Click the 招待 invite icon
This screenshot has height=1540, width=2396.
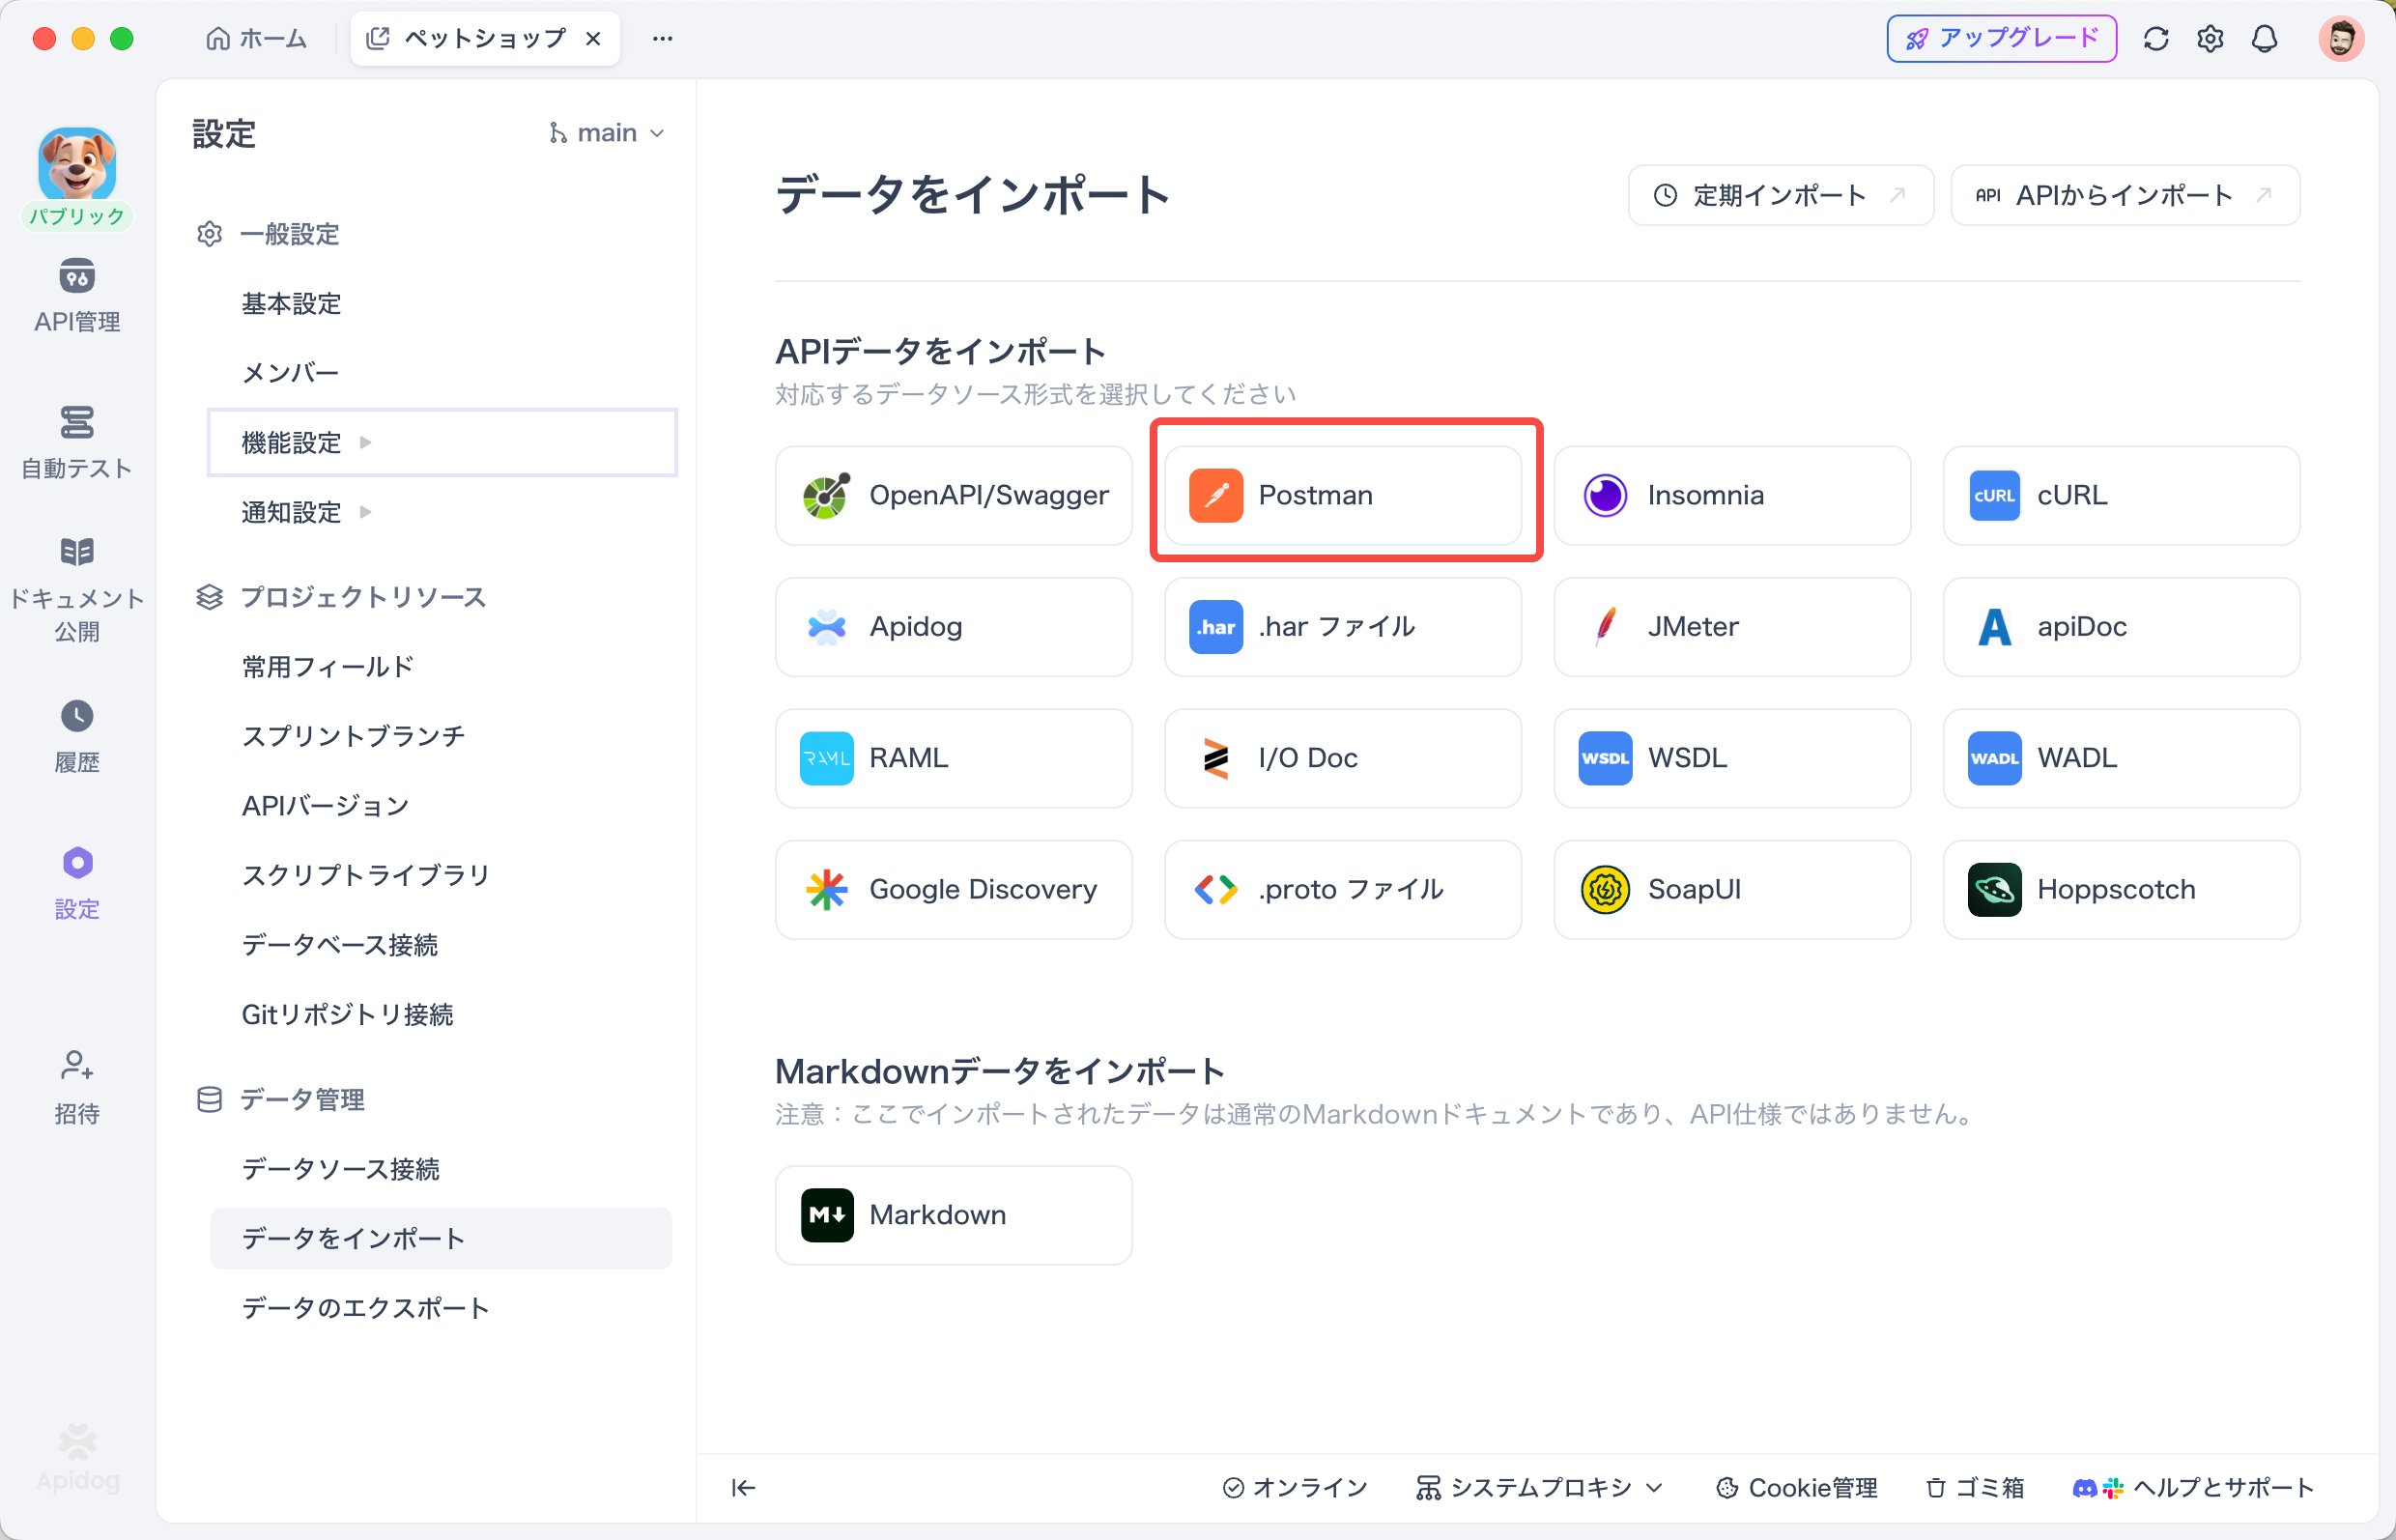[x=77, y=1087]
